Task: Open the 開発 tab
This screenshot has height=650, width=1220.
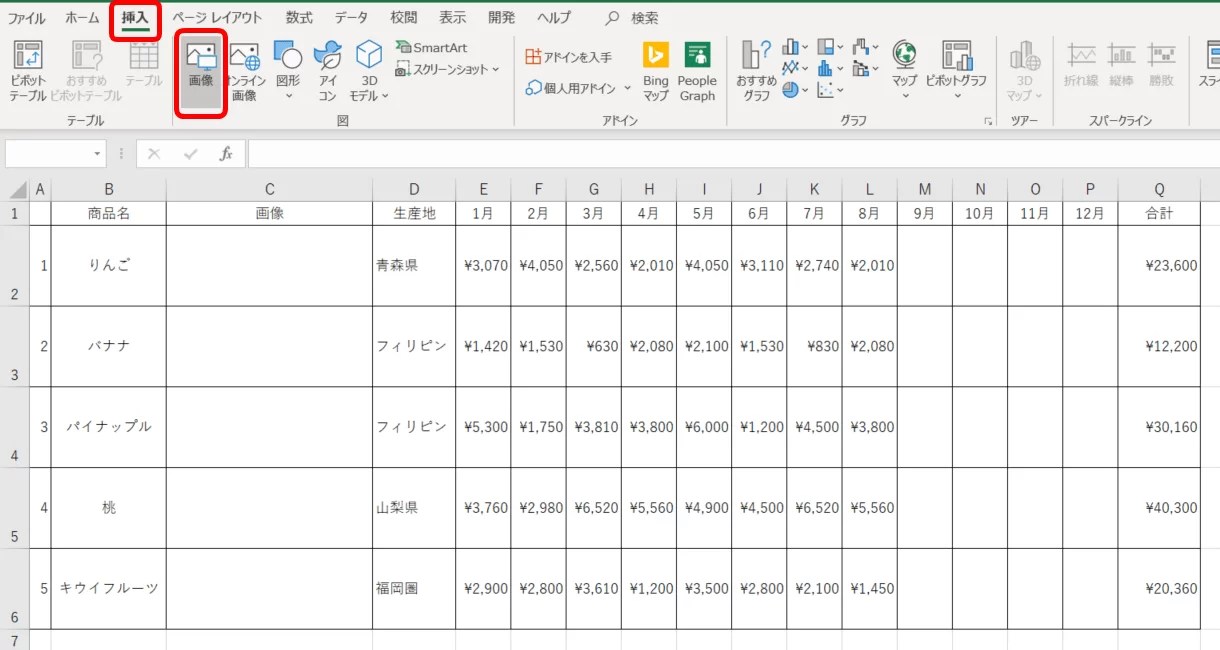Action: click(502, 18)
